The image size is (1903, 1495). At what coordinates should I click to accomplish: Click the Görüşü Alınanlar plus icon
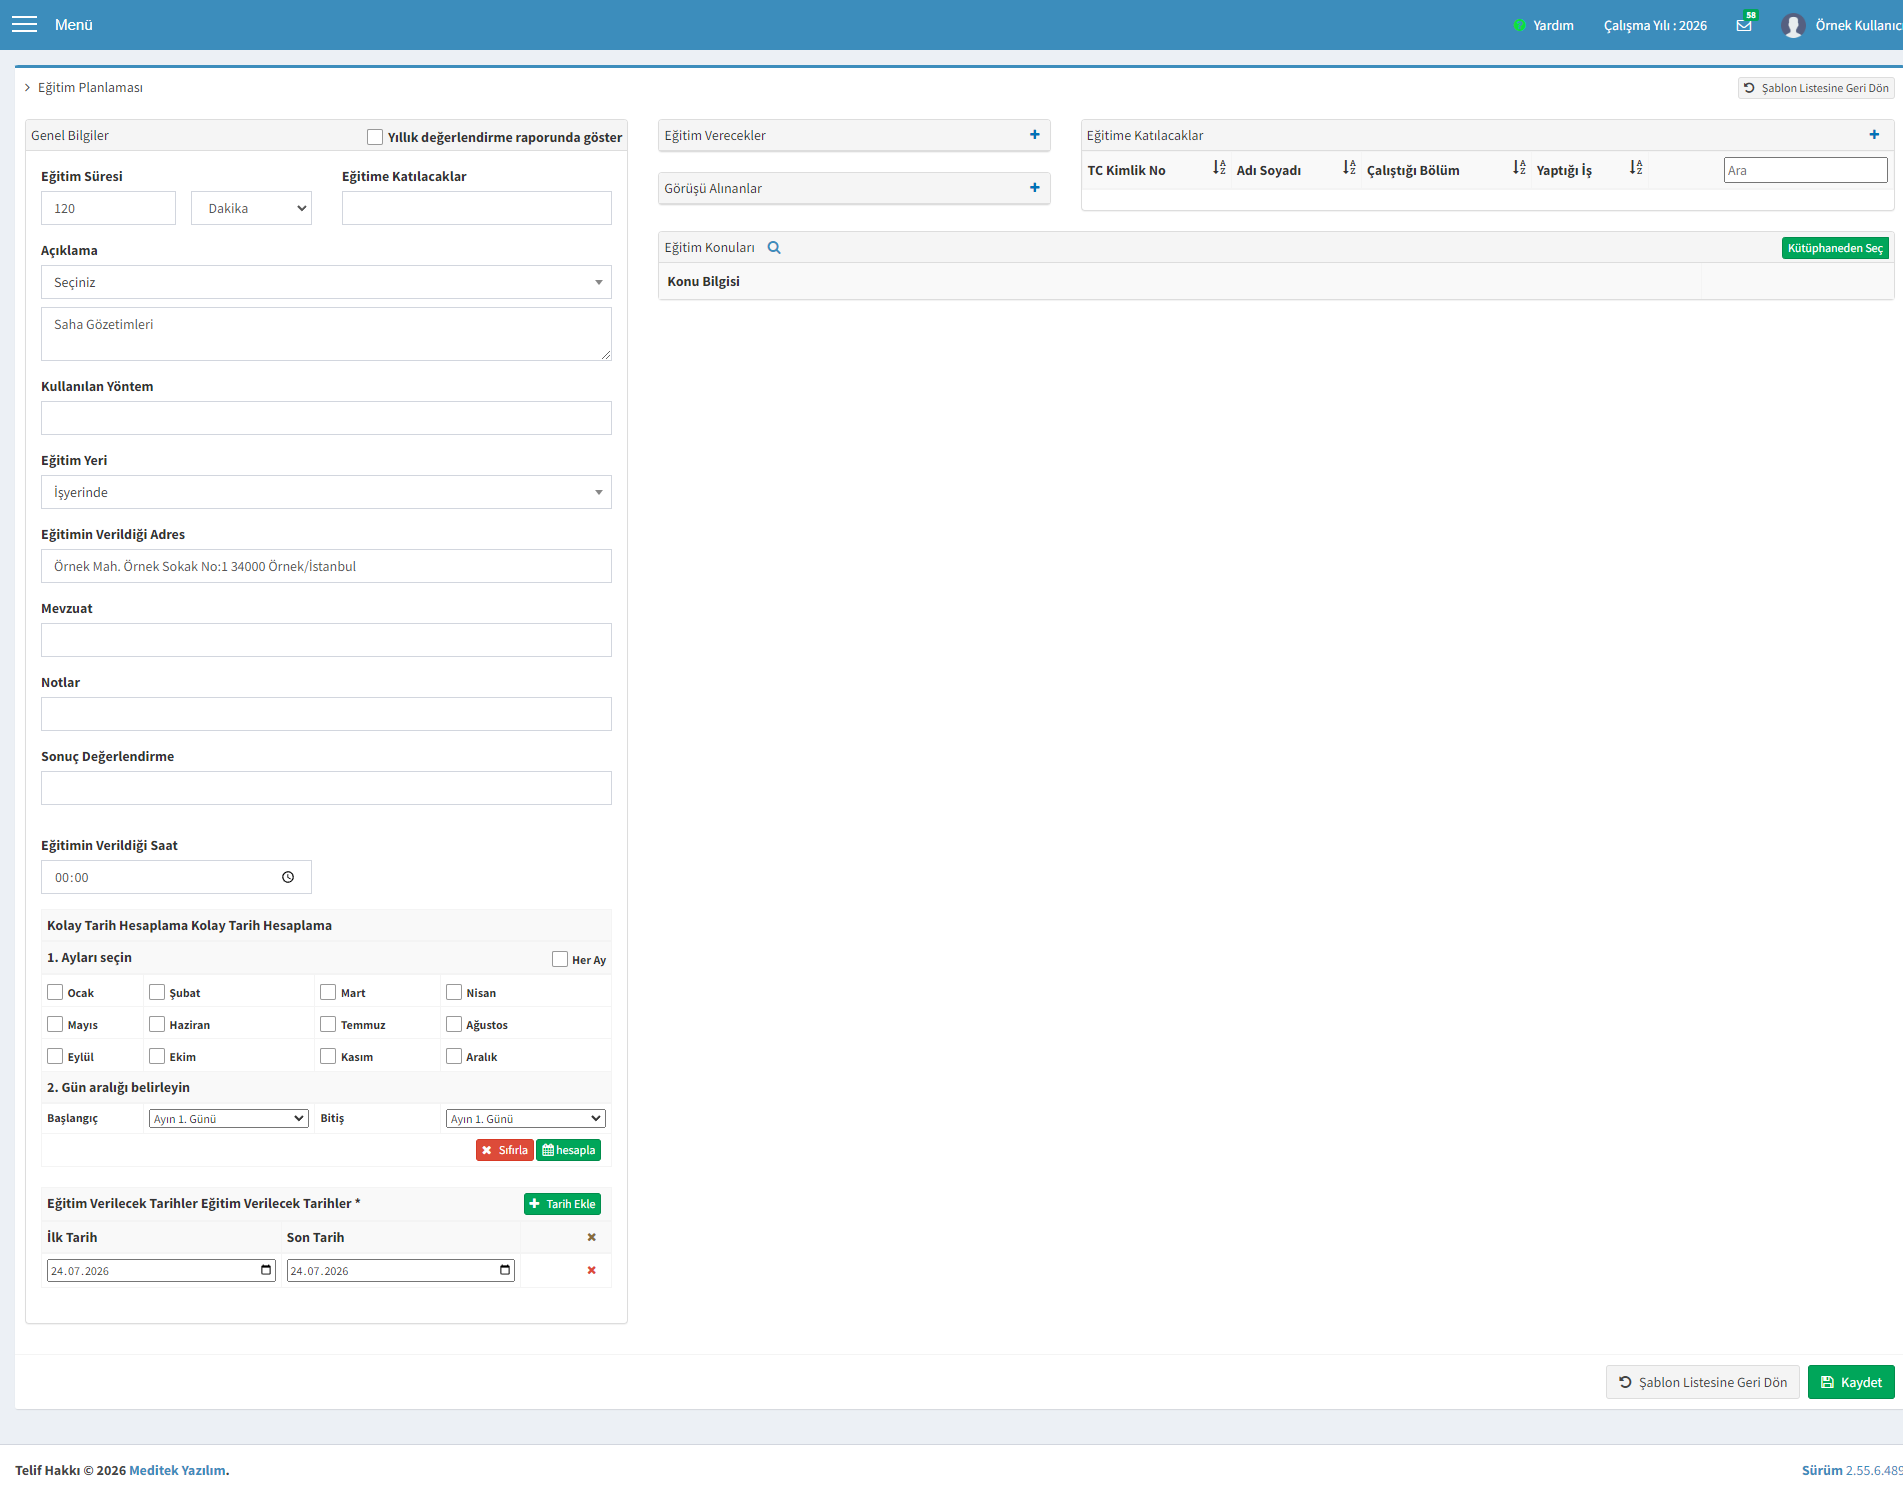coord(1035,188)
